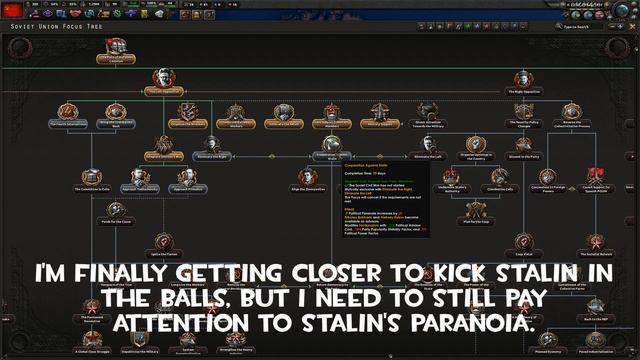This screenshot has height=360, width=640.
Task: Select The Comintern in Exile focus icon
Action: (92, 177)
